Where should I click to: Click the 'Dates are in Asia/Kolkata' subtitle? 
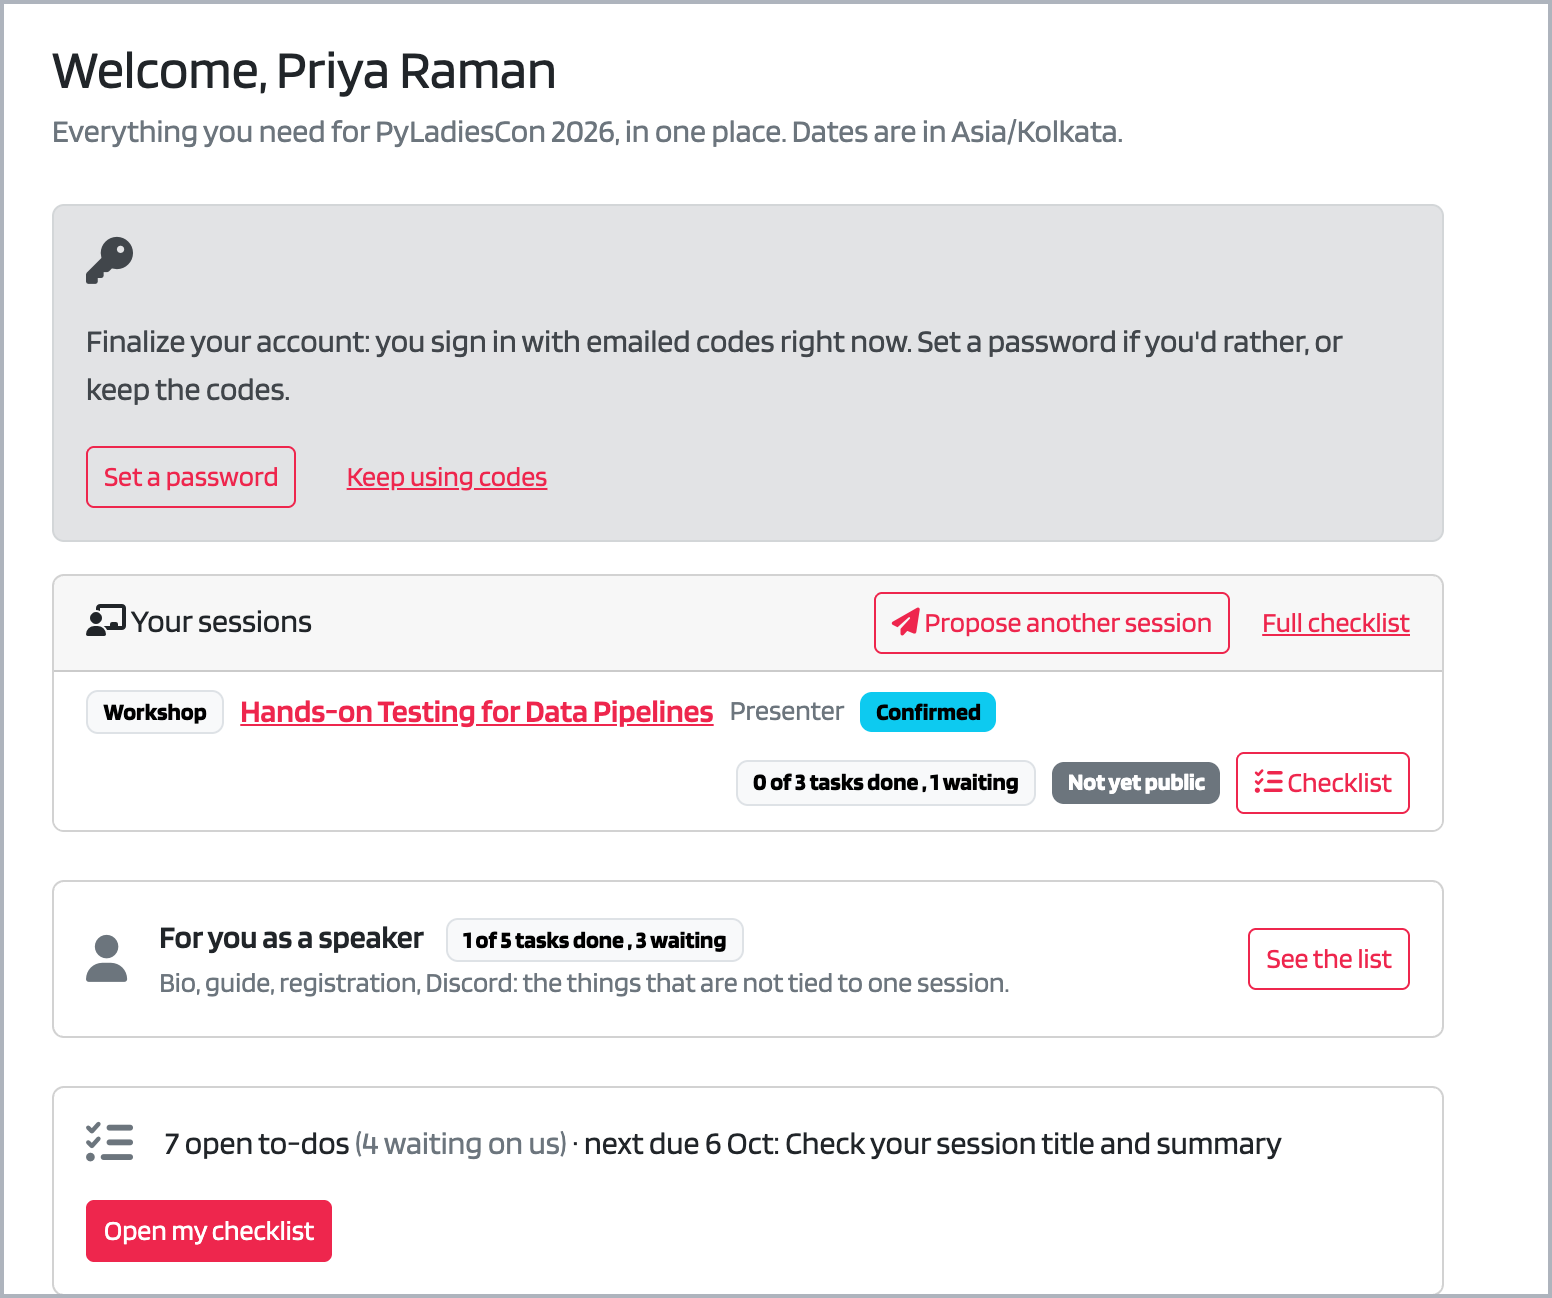tap(957, 132)
